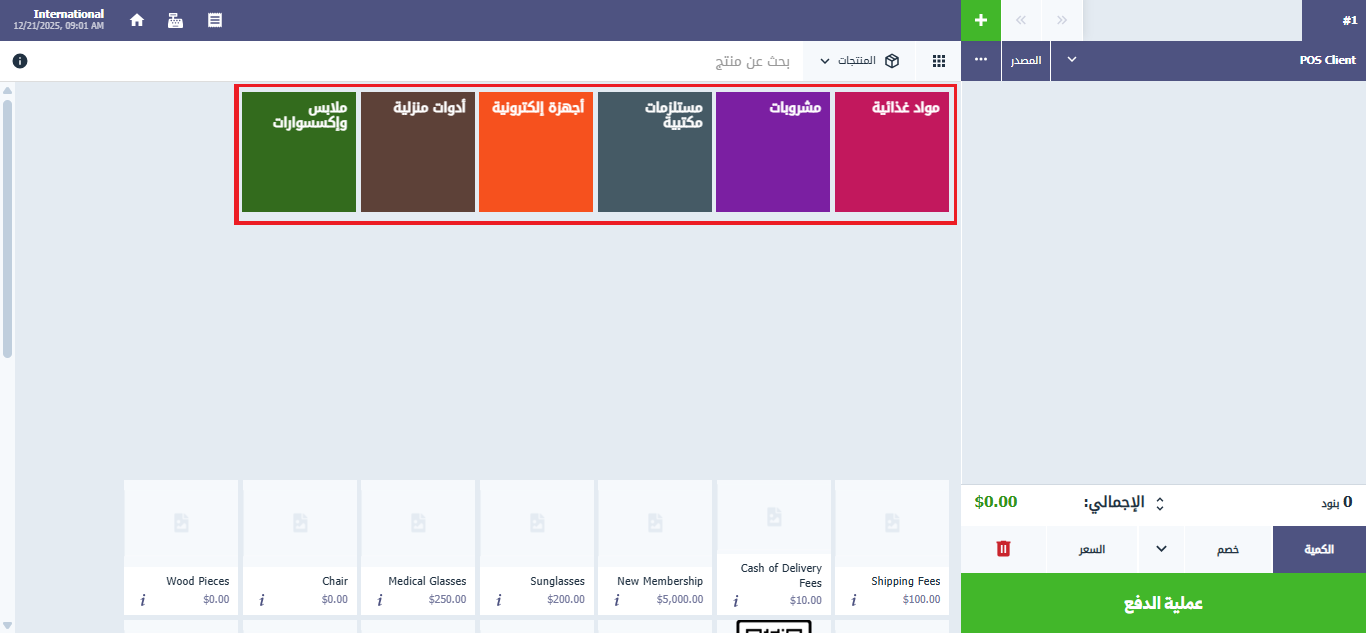This screenshot has height=633, width=1366.
Task: Open the invoices list icon in header
Action: [215, 20]
